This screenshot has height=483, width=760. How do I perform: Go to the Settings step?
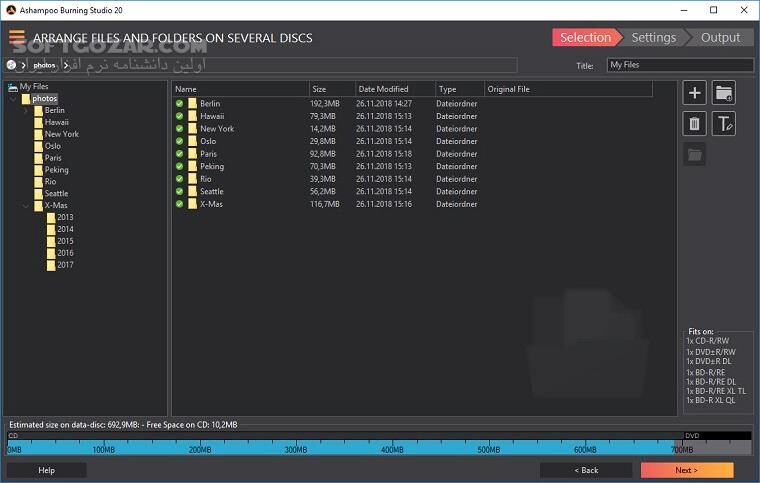(653, 38)
